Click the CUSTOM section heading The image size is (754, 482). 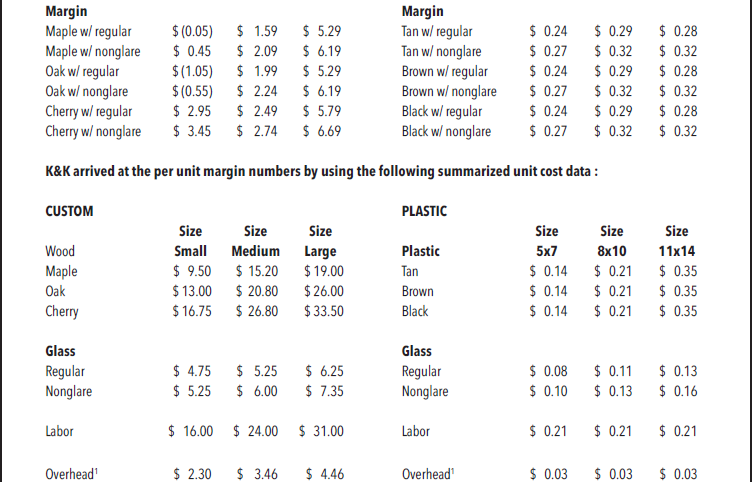click(70, 211)
